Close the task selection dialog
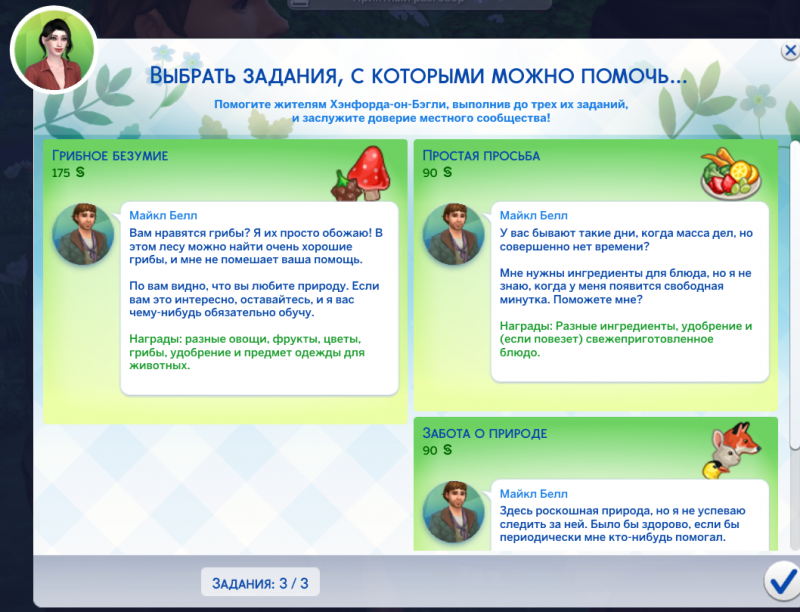 coord(790,50)
